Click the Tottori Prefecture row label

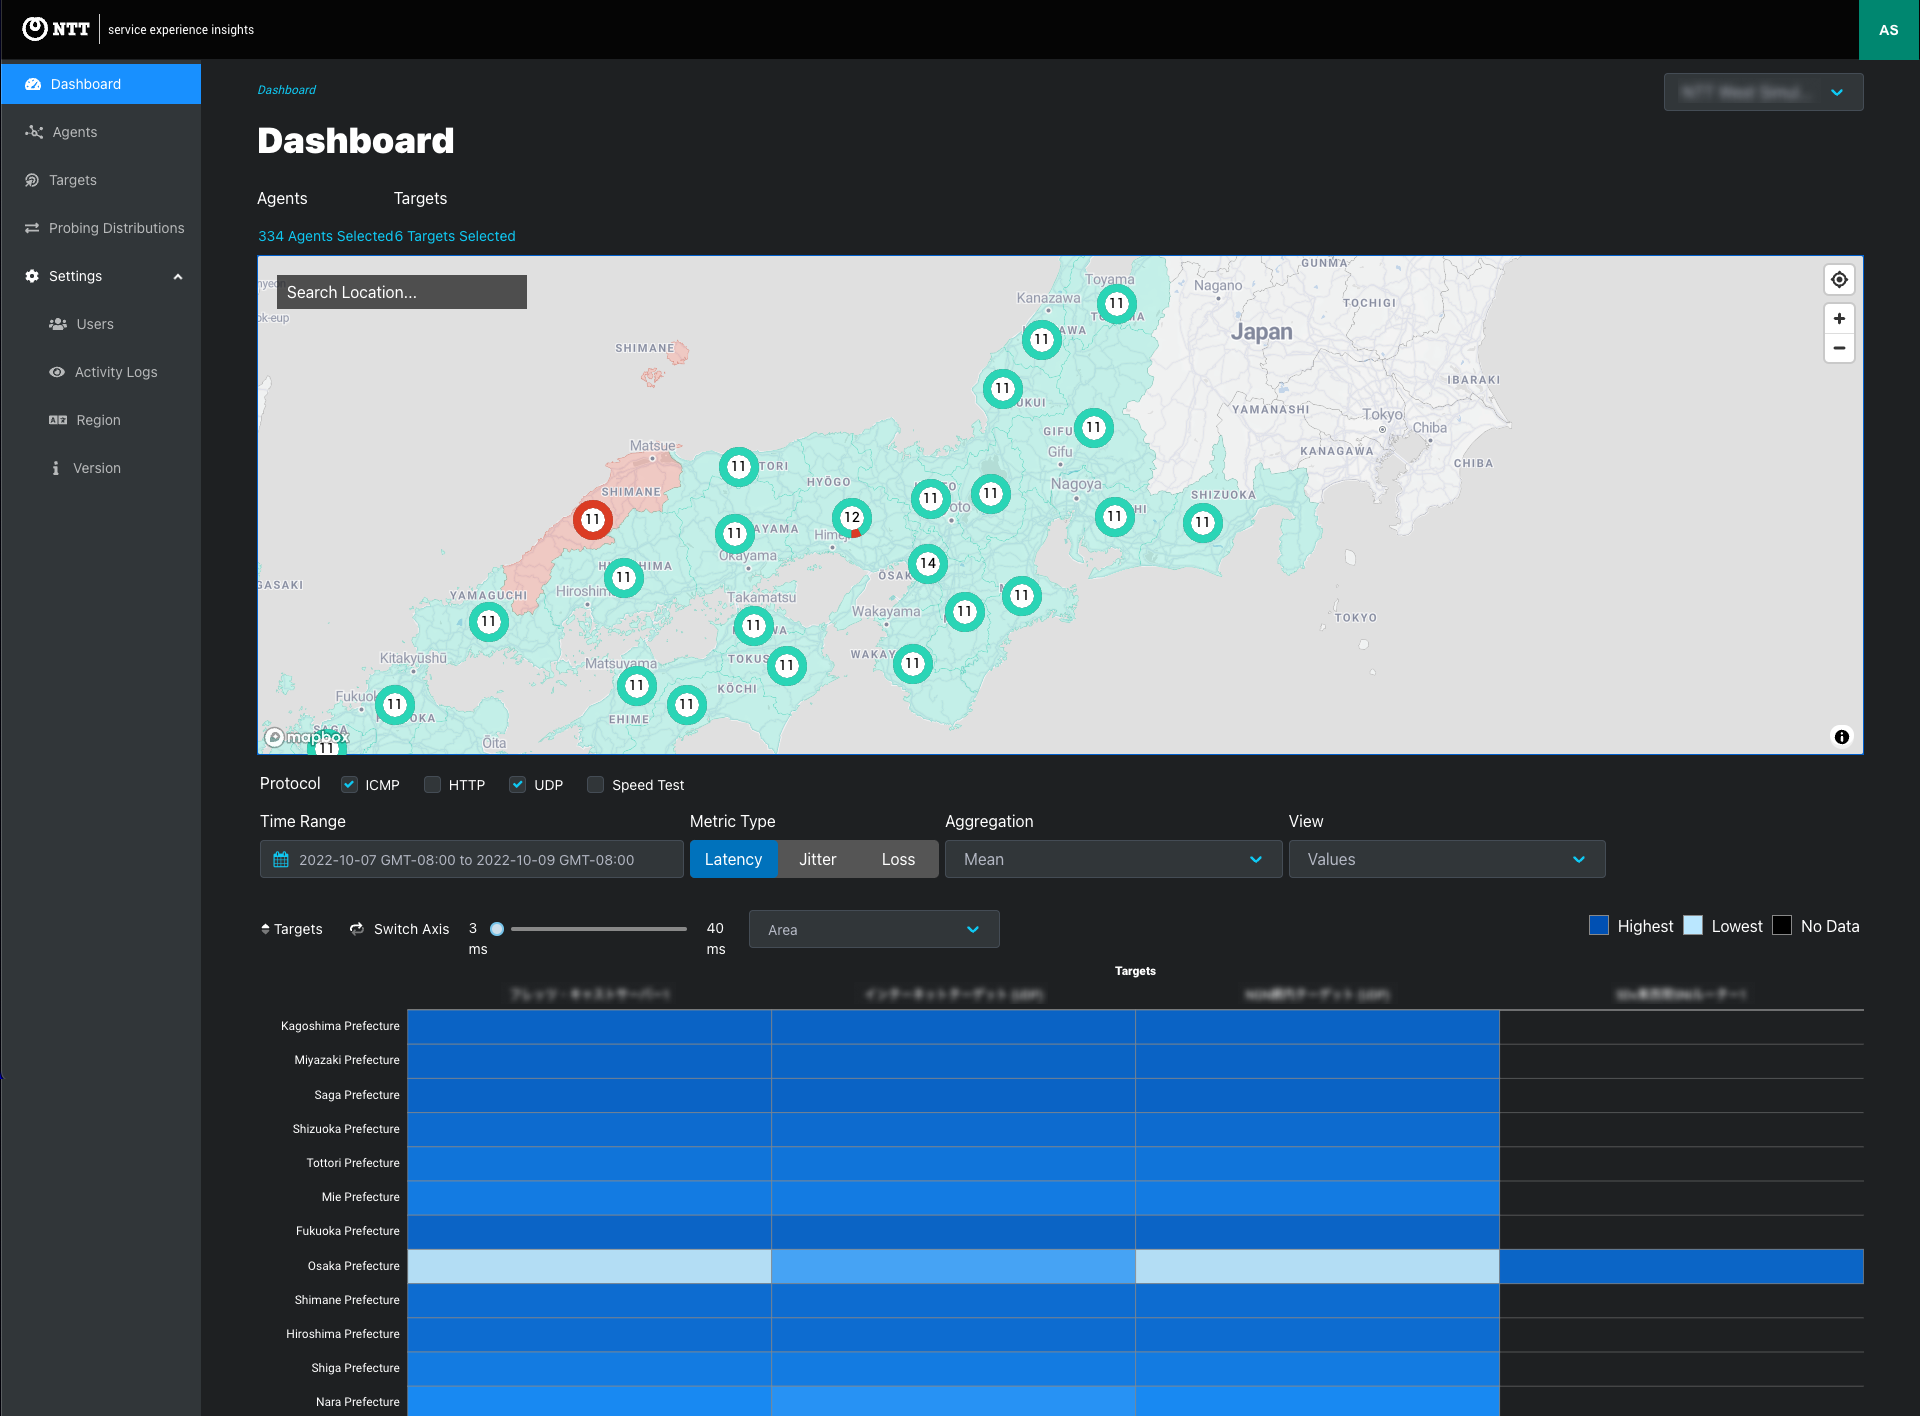pyautogui.click(x=352, y=1163)
